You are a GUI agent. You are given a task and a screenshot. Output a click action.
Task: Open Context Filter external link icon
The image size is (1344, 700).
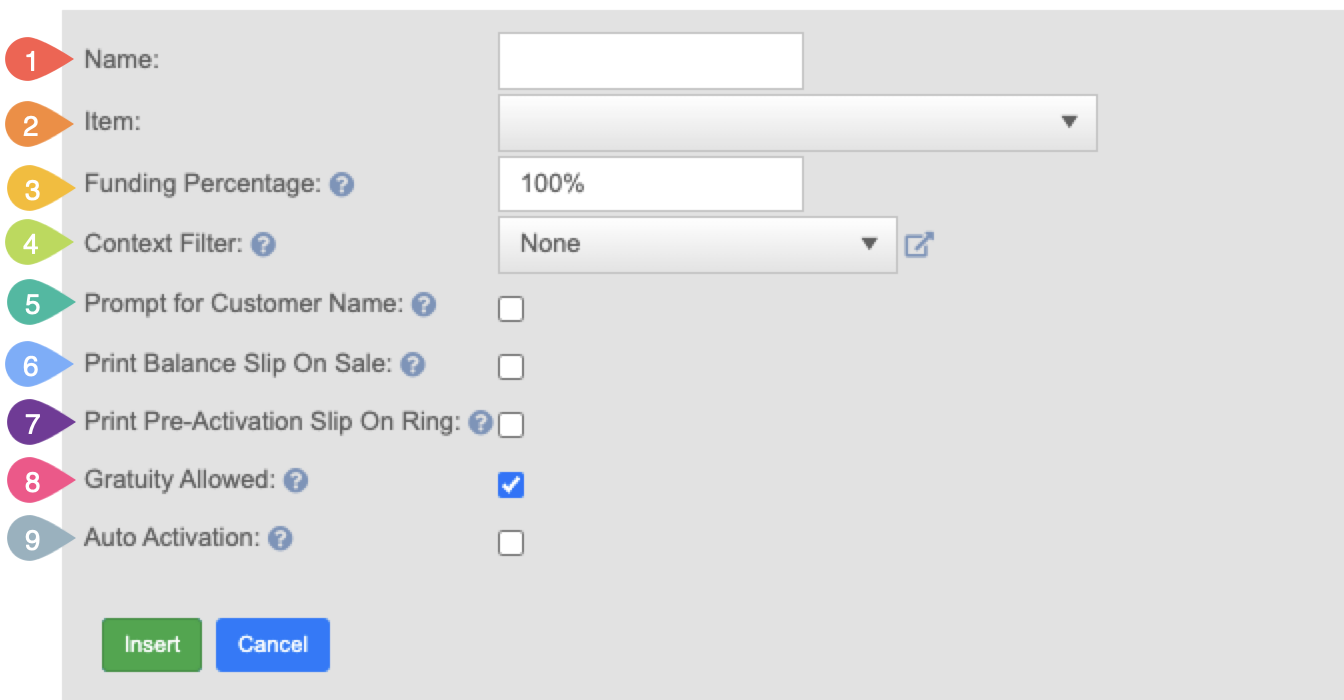(919, 244)
